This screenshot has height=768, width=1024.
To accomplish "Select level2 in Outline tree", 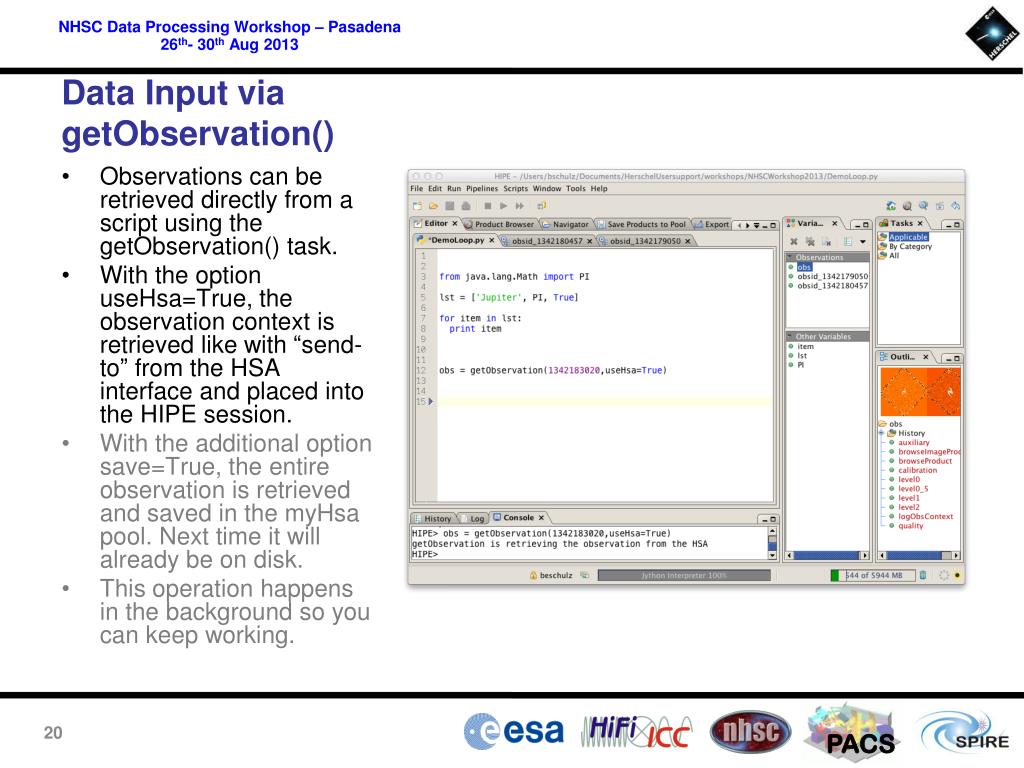I will click(908, 507).
